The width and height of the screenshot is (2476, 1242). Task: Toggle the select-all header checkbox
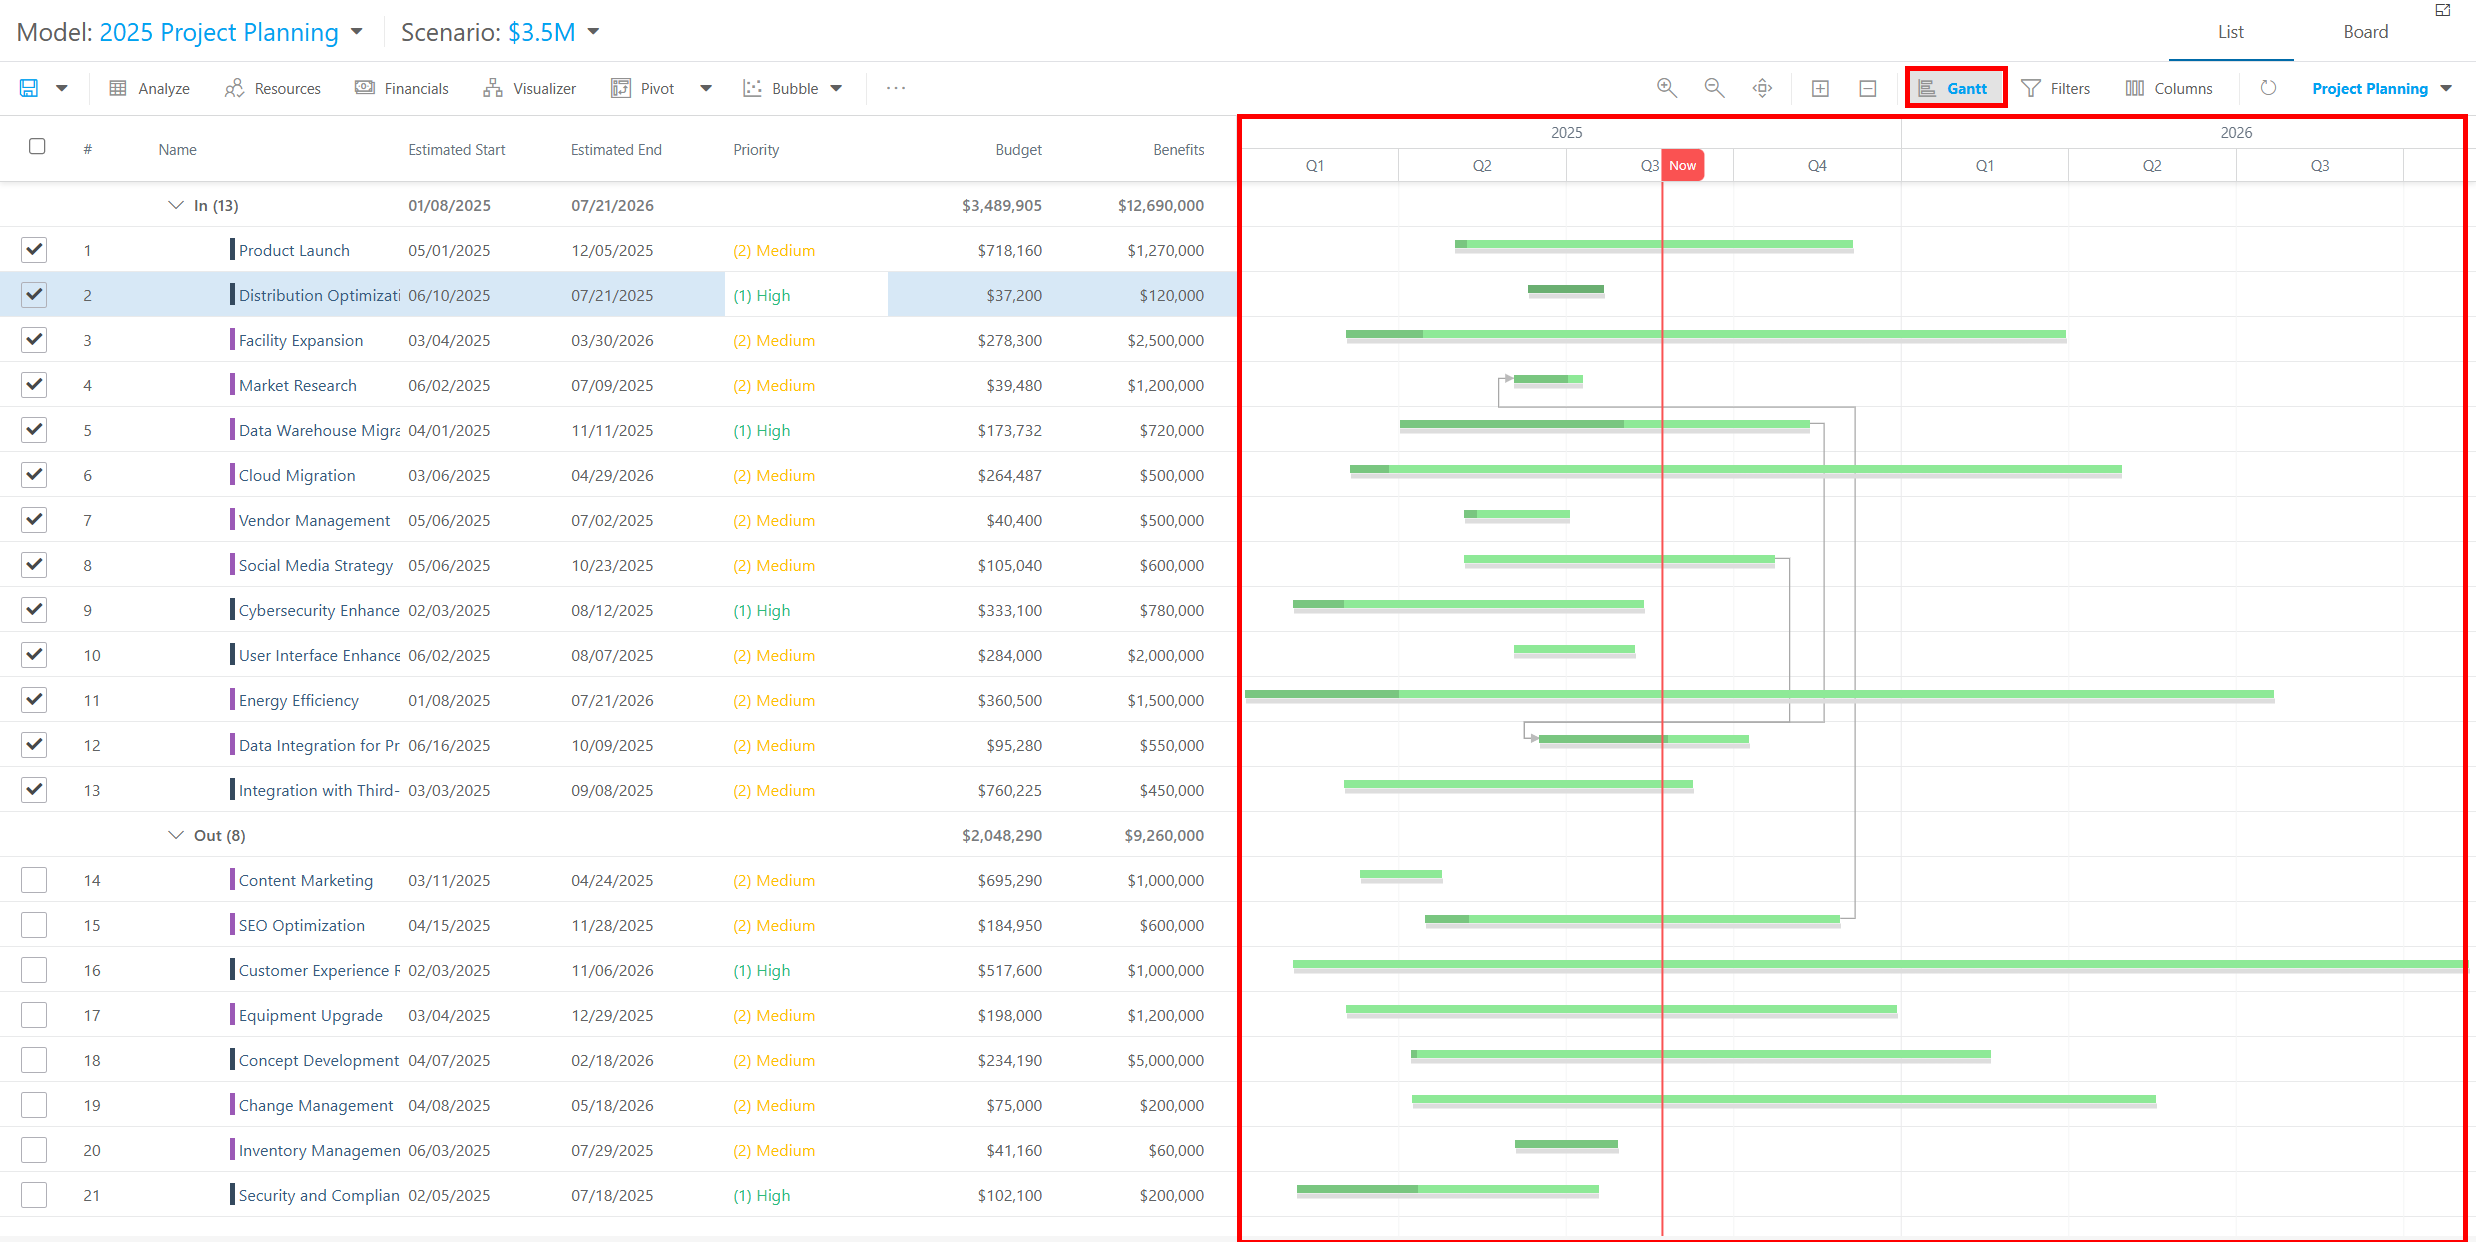click(x=37, y=147)
